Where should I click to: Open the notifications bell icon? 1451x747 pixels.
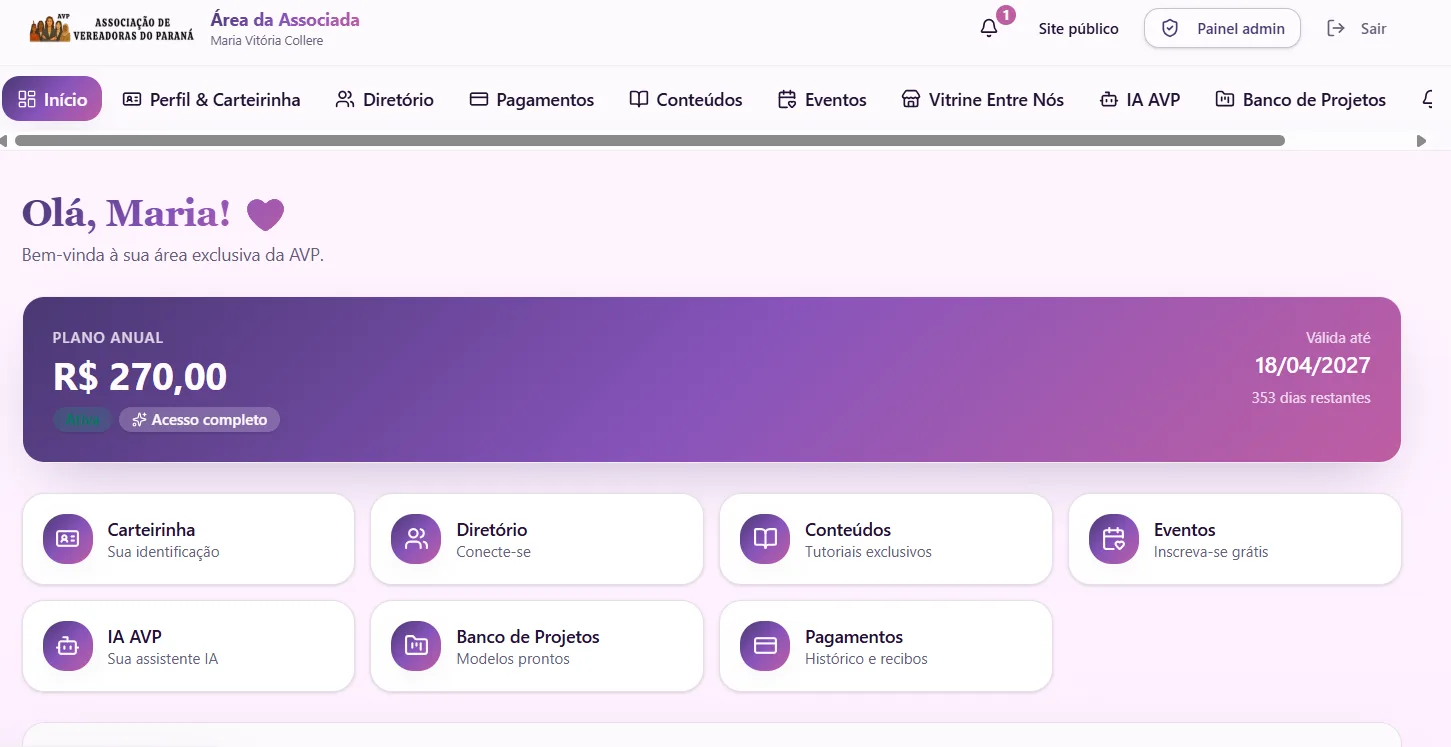pos(989,29)
